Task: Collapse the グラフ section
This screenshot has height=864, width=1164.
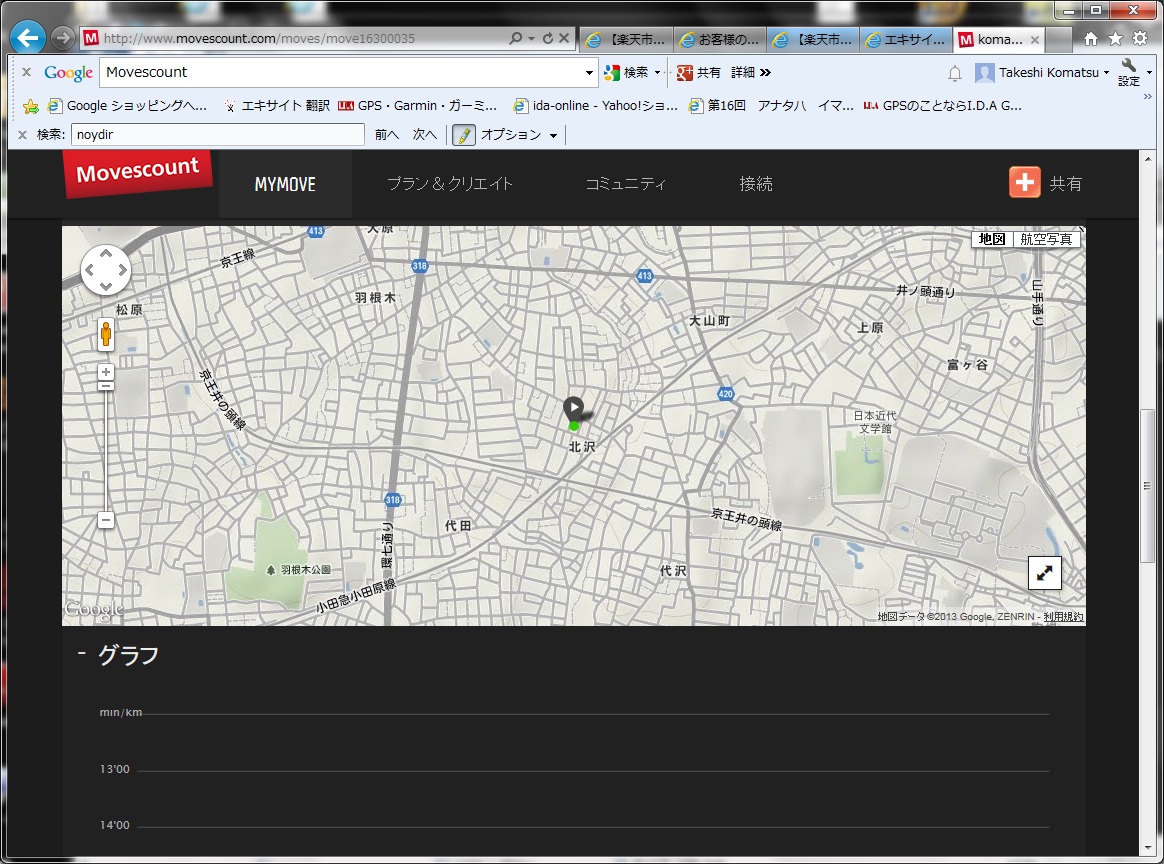Action: tap(82, 654)
